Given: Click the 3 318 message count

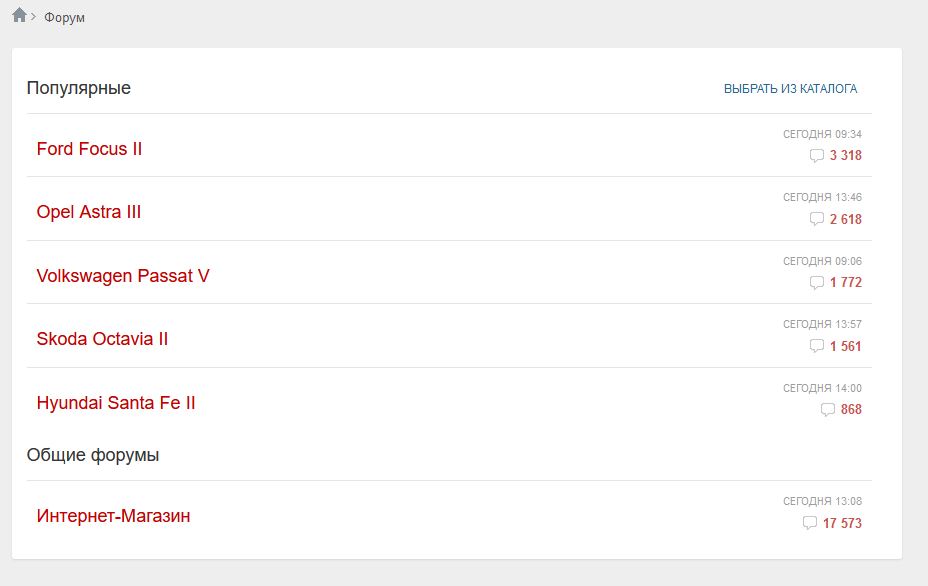Looking at the screenshot, I should point(845,156).
